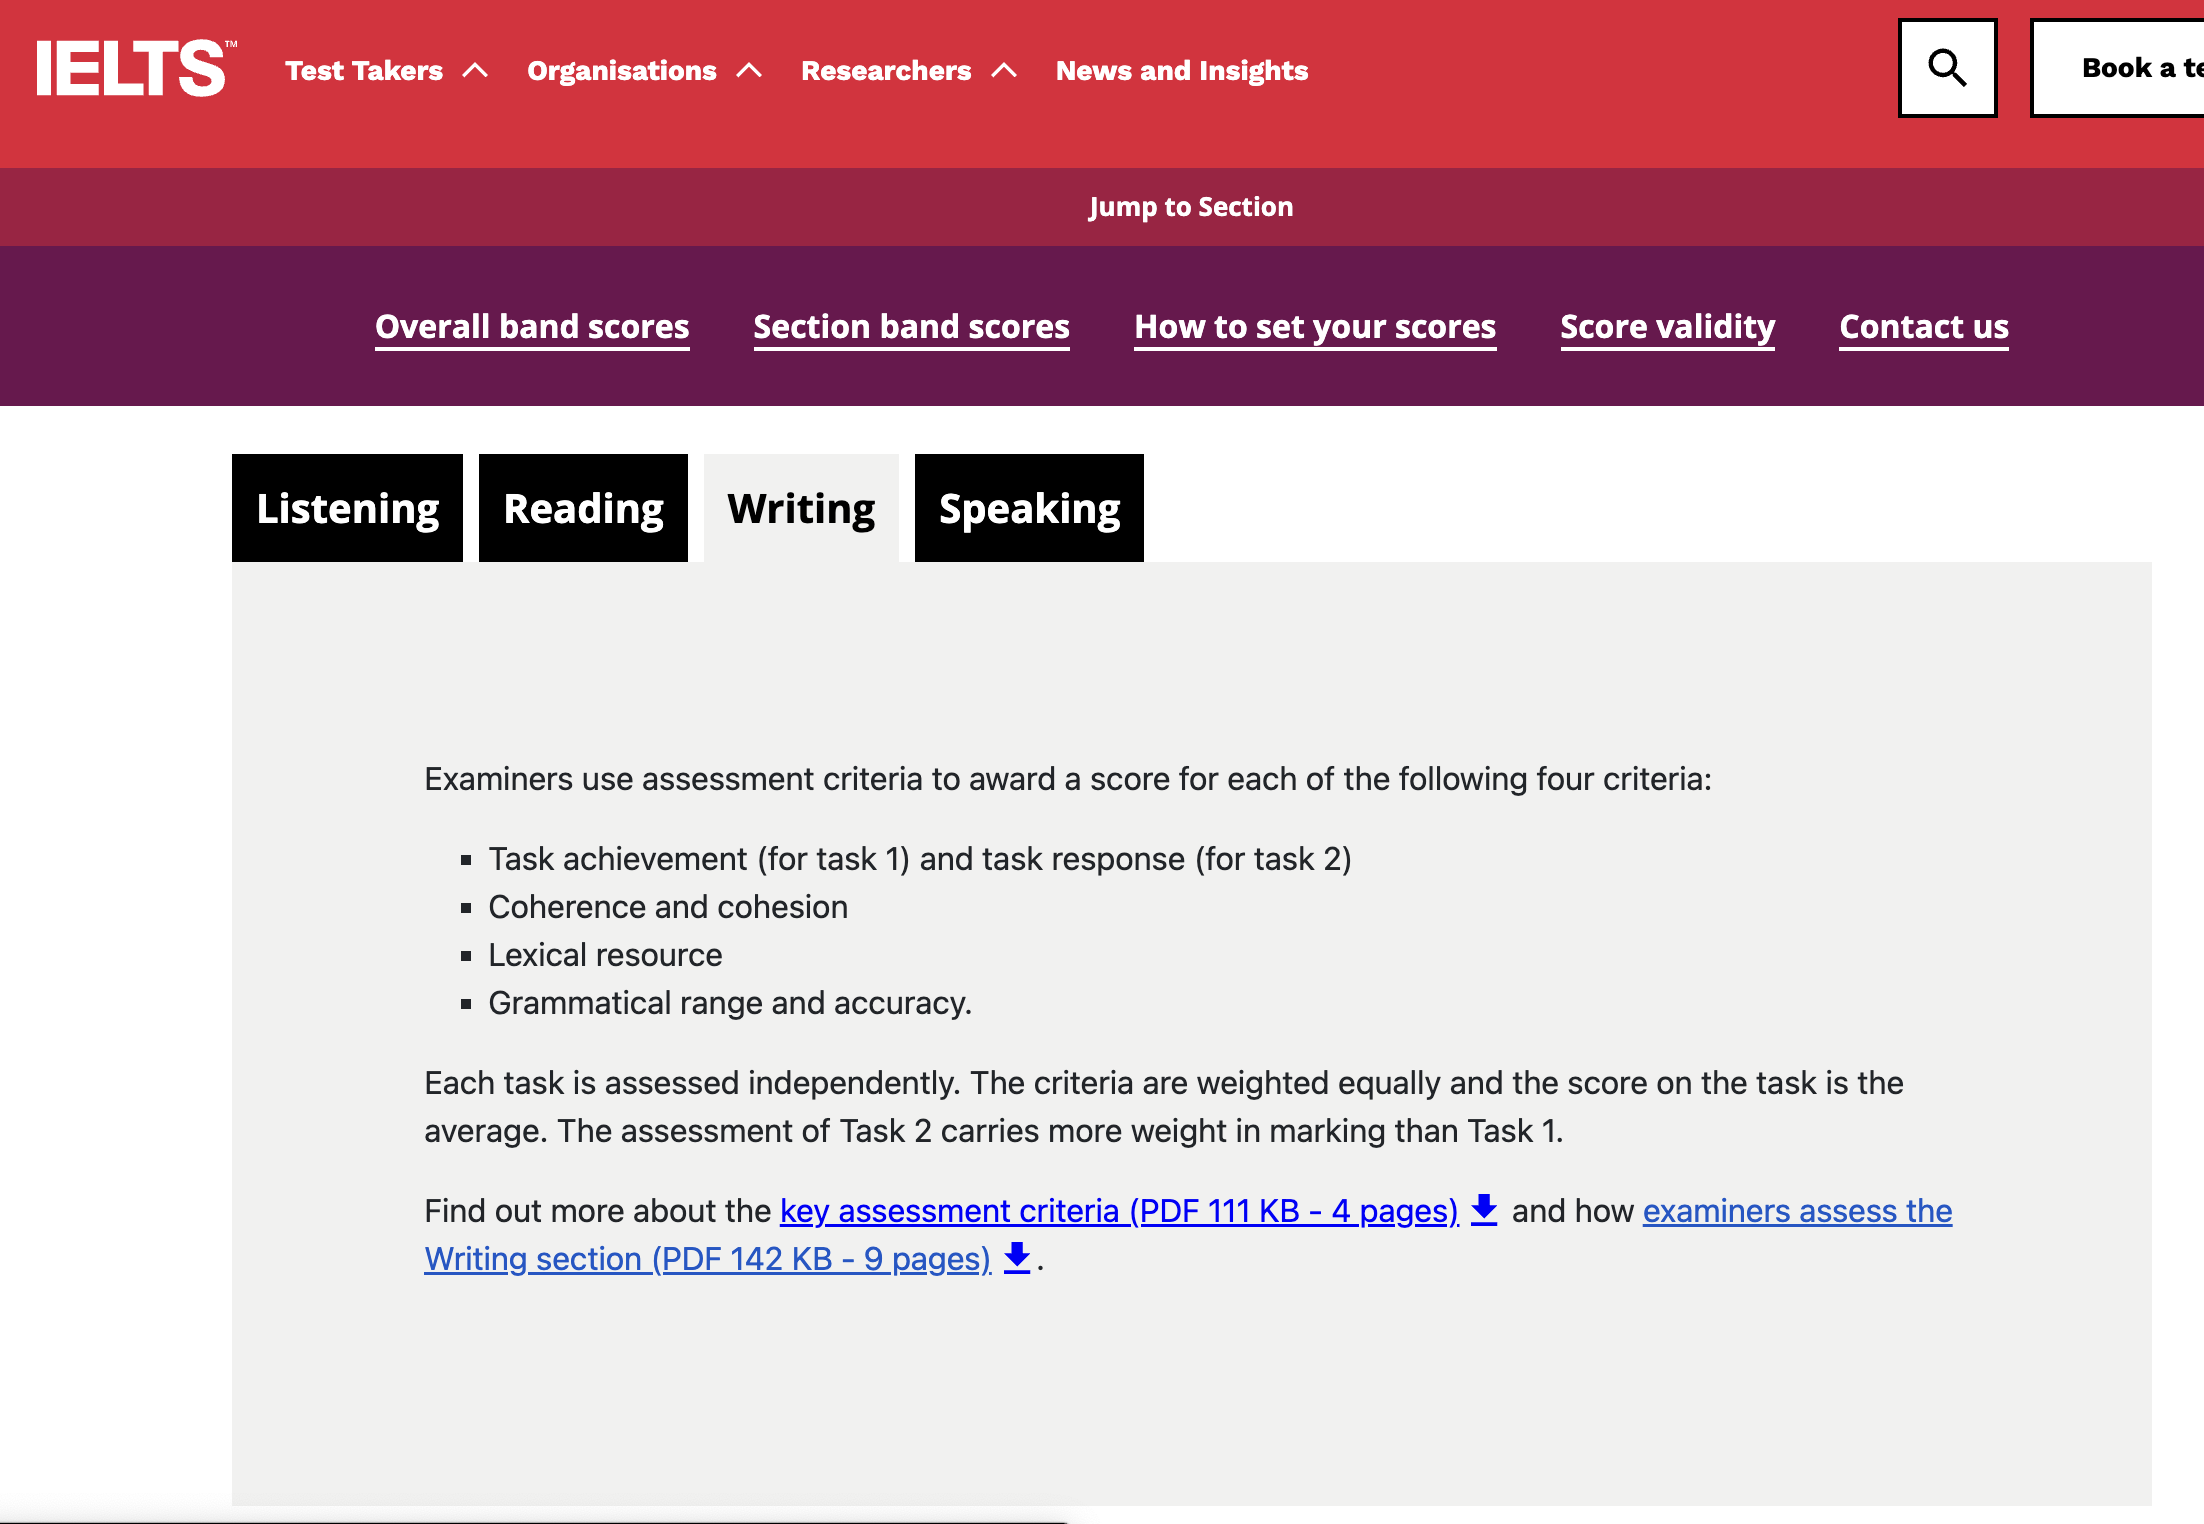Viewport: 2204px width, 1524px height.
Task: Click the Jump to Section bar
Action: tap(1190, 207)
